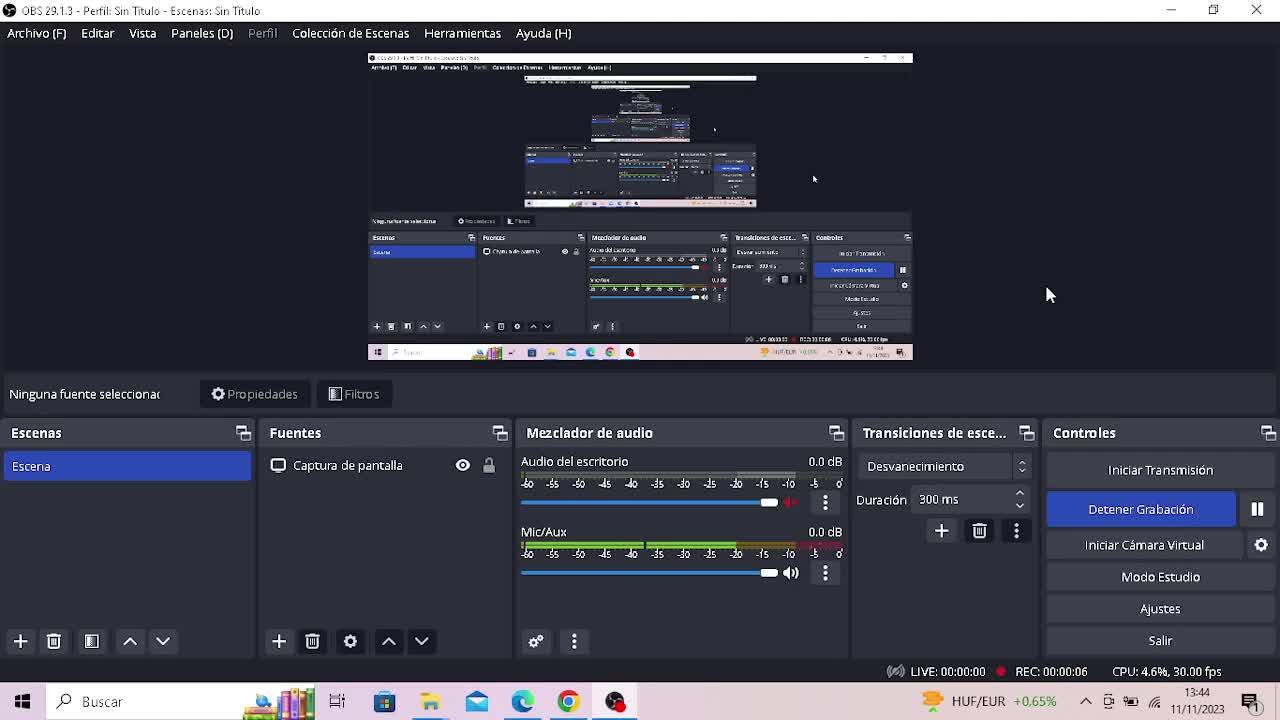The image size is (1280, 720).
Task: Undock the Controles panel
Action: 1268,433
